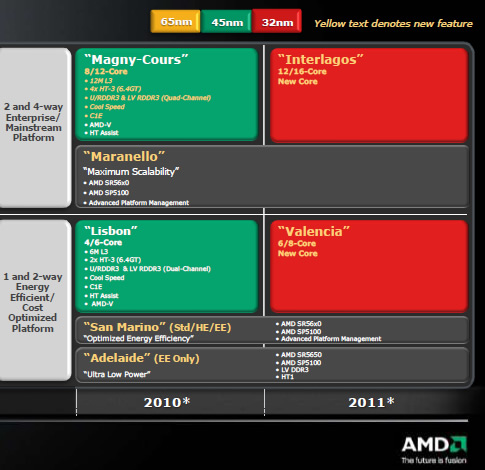Click "Ultra Low Power" tagline
Viewport: 485px width, 470px height.
click(x=117, y=374)
